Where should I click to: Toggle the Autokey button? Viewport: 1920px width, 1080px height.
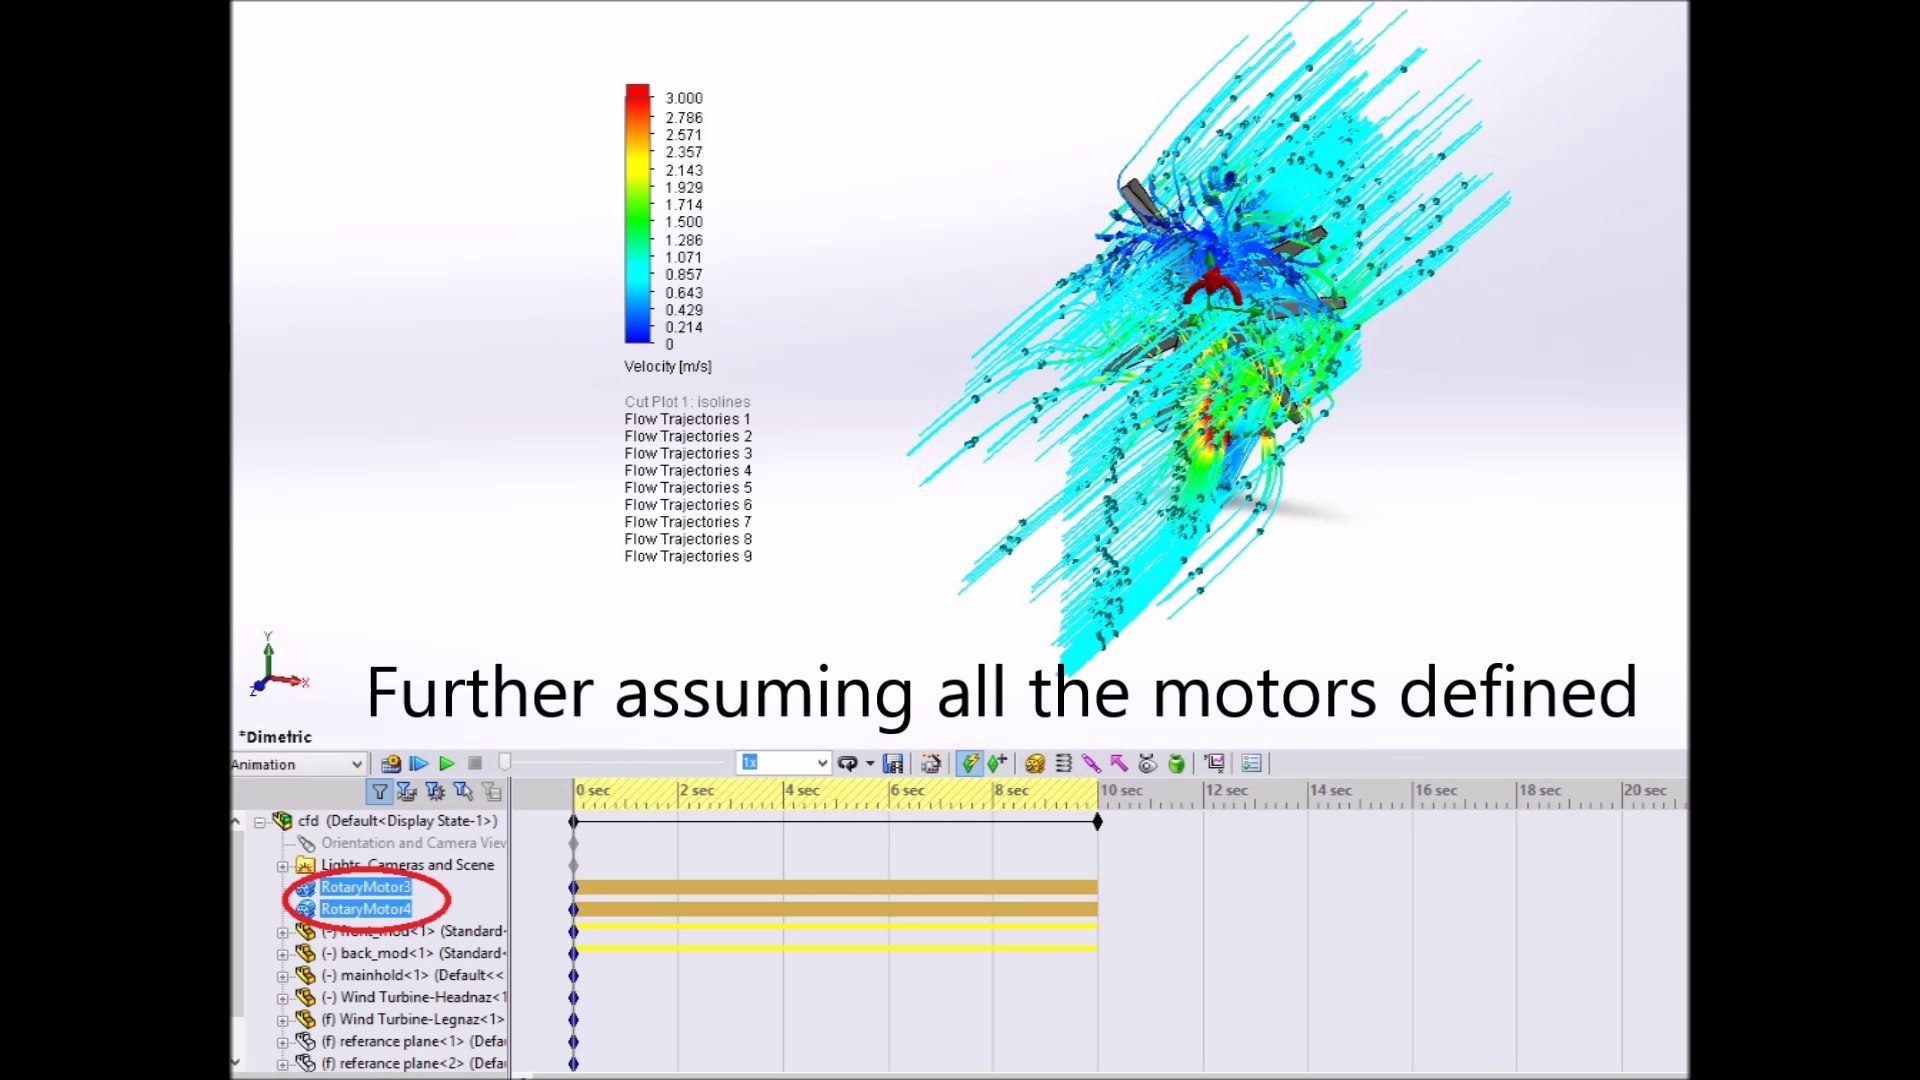969,764
